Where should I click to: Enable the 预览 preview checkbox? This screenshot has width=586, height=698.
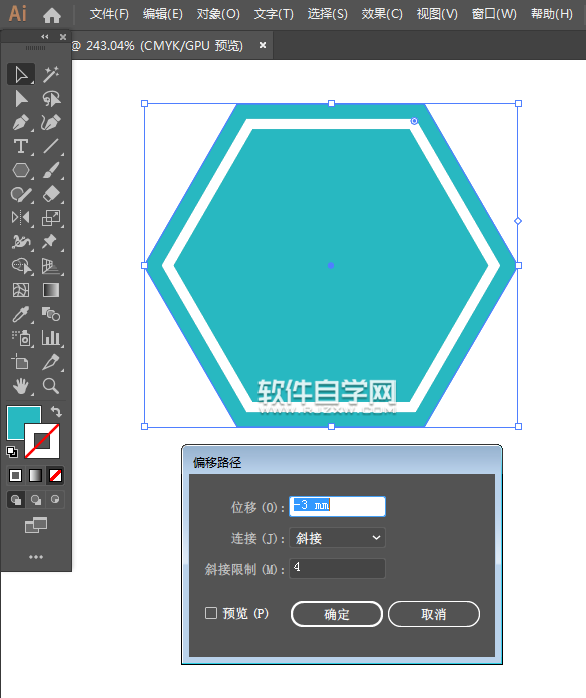[211, 613]
